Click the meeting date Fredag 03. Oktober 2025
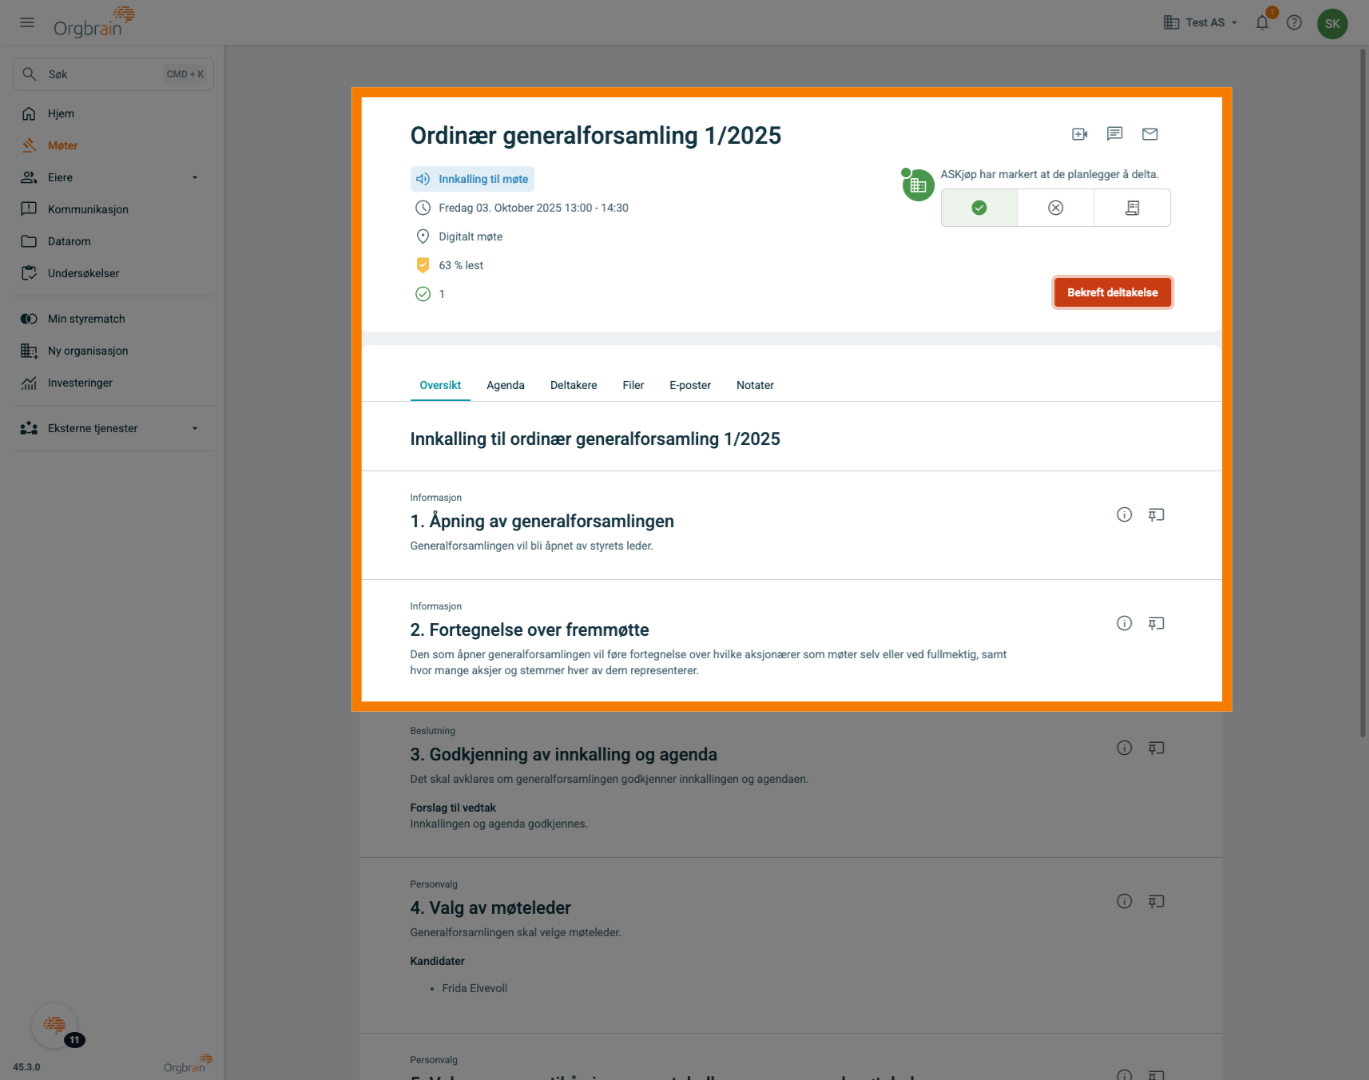 point(534,208)
